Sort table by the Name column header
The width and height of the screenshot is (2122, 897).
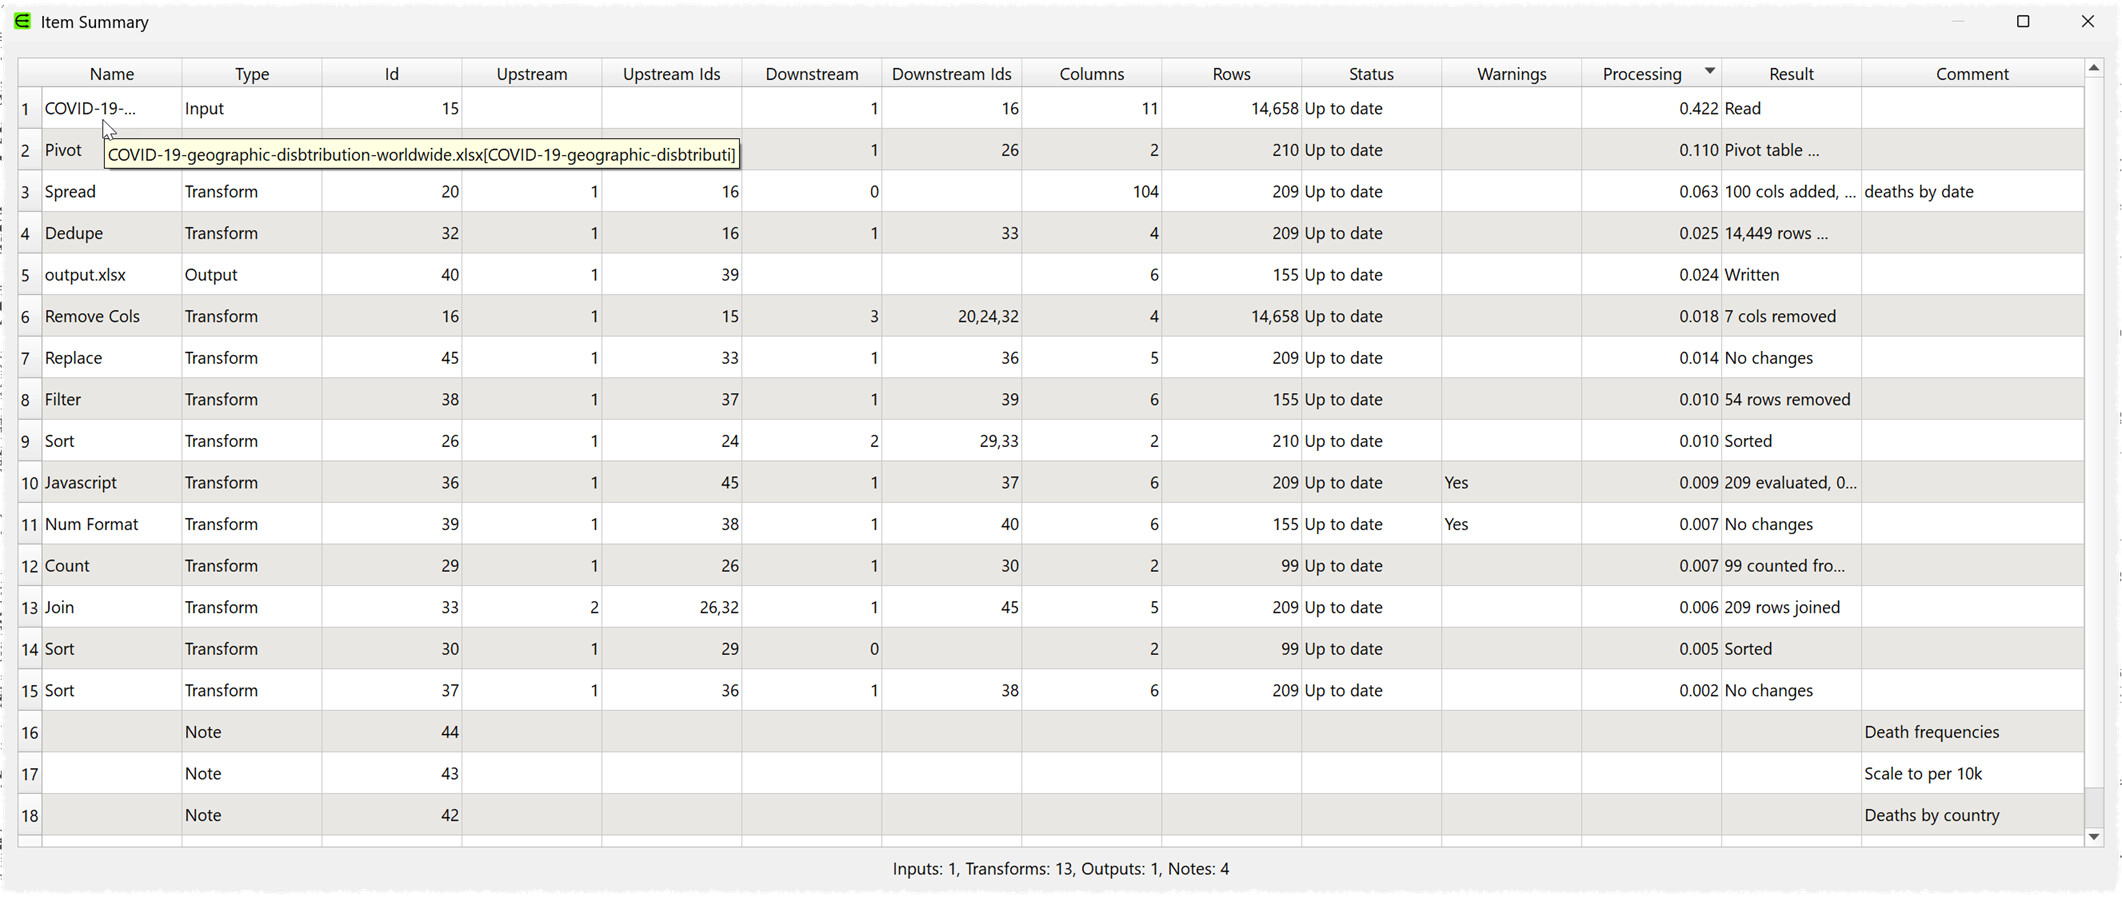coord(112,74)
